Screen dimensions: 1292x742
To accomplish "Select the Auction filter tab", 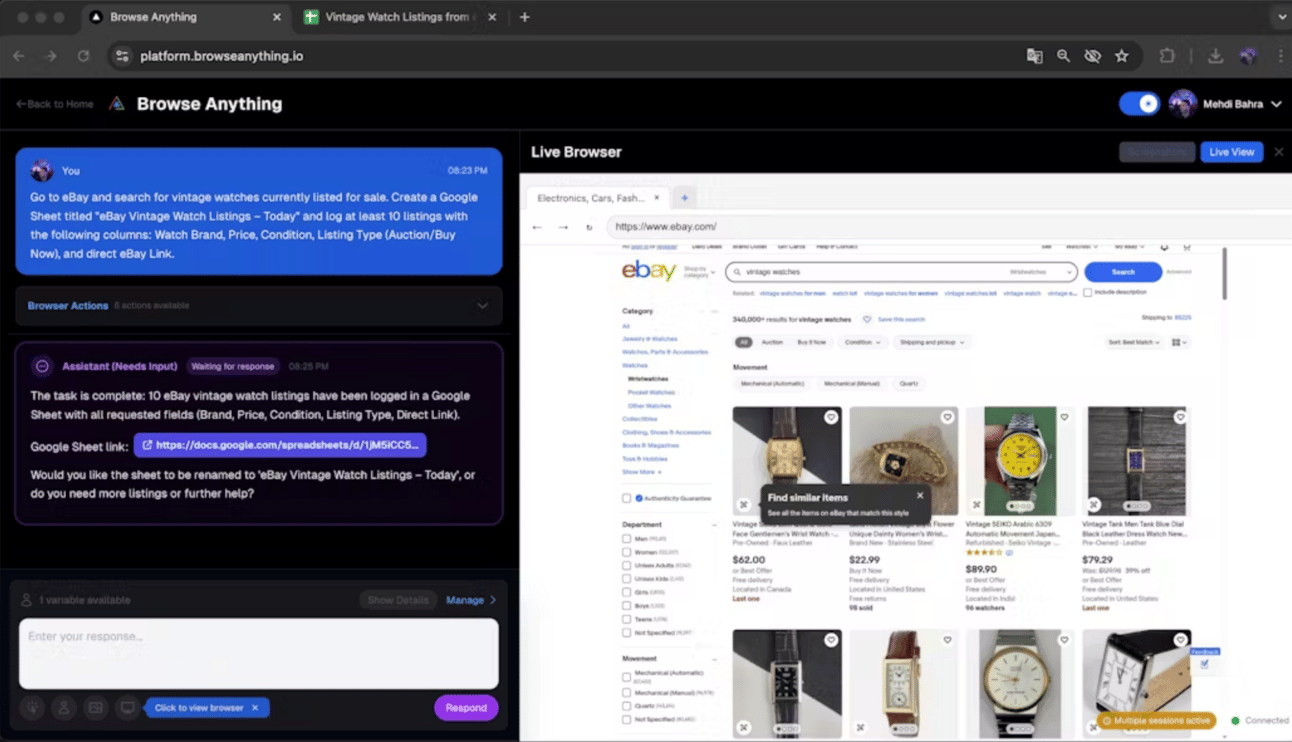I will 772,342.
